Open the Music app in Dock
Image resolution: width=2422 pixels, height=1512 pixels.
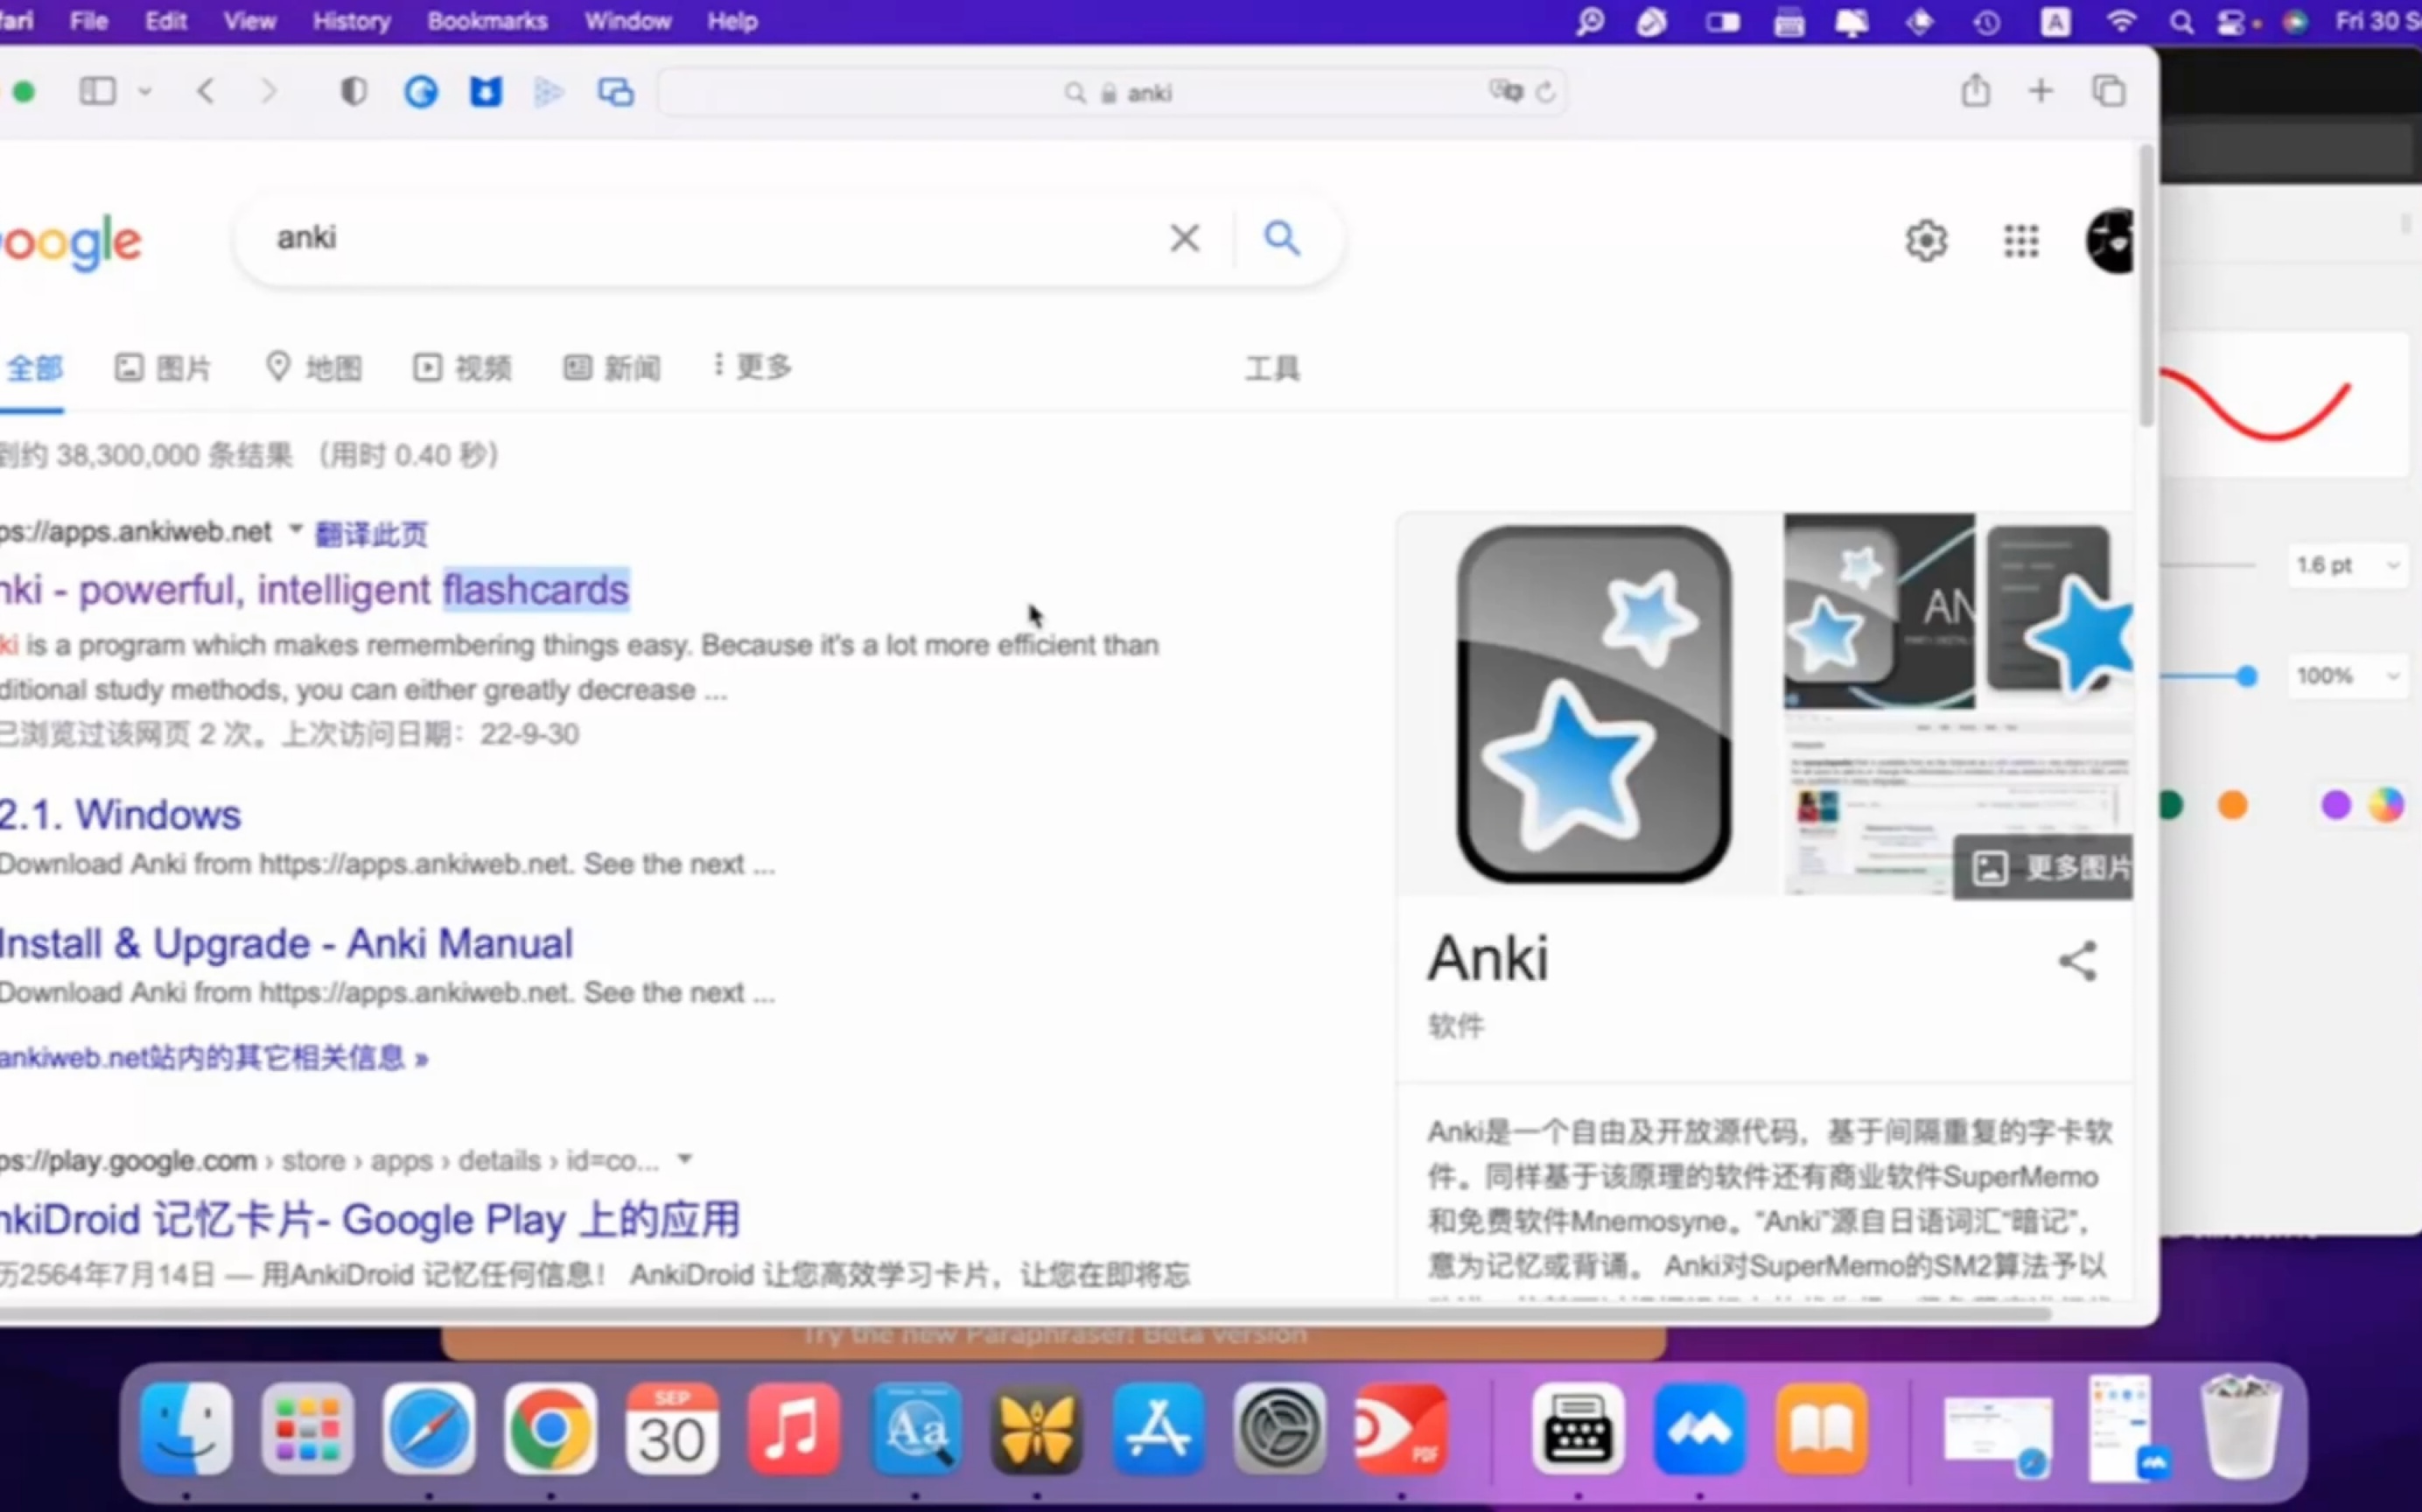(x=794, y=1428)
